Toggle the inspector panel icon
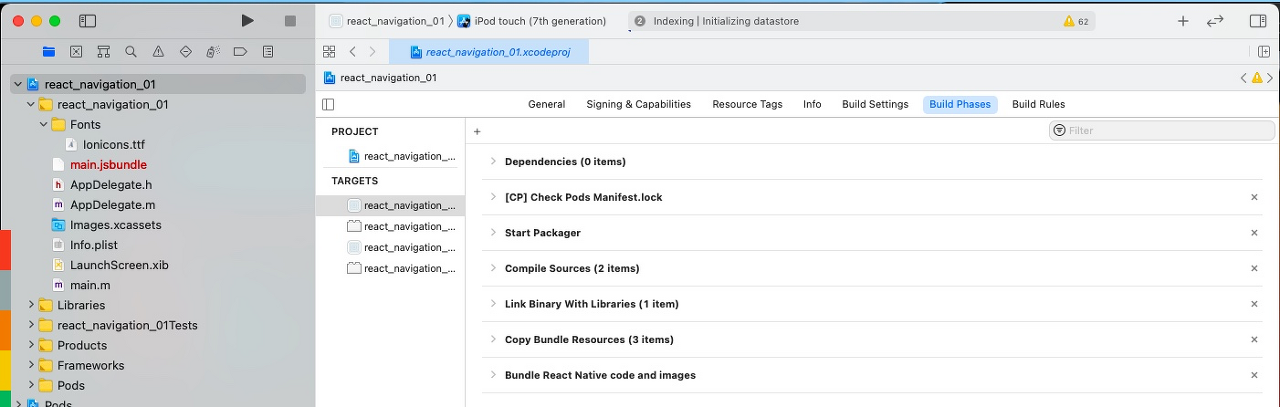This screenshot has width=1280, height=407. 1258,20
